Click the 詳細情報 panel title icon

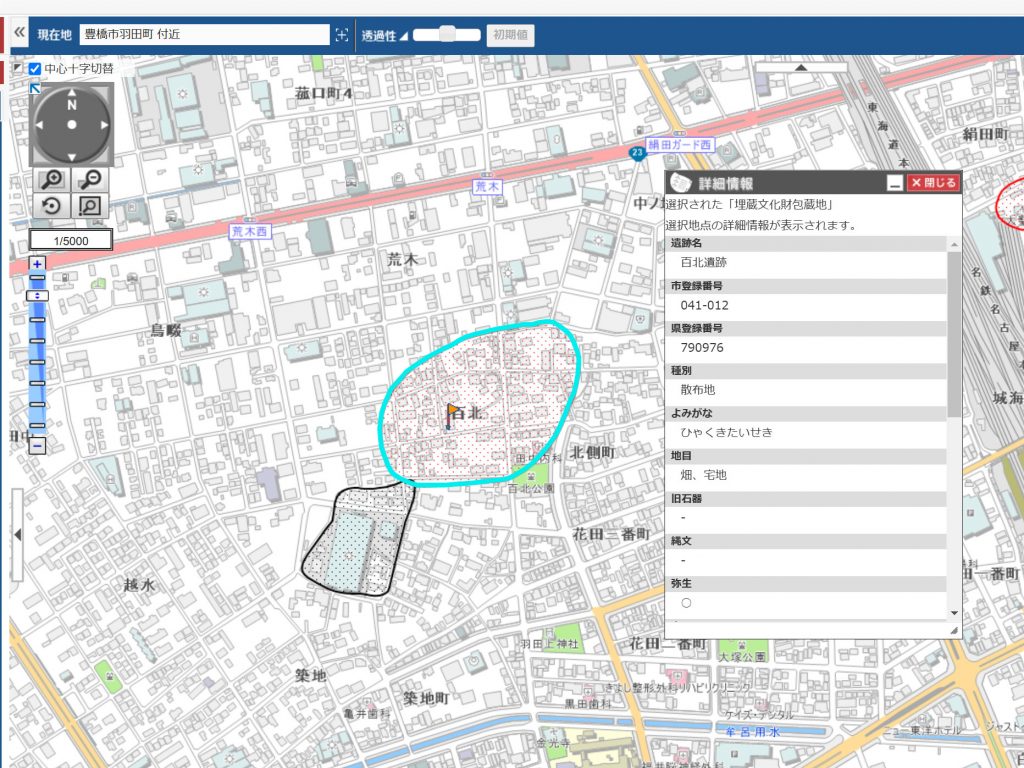(681, 183)
